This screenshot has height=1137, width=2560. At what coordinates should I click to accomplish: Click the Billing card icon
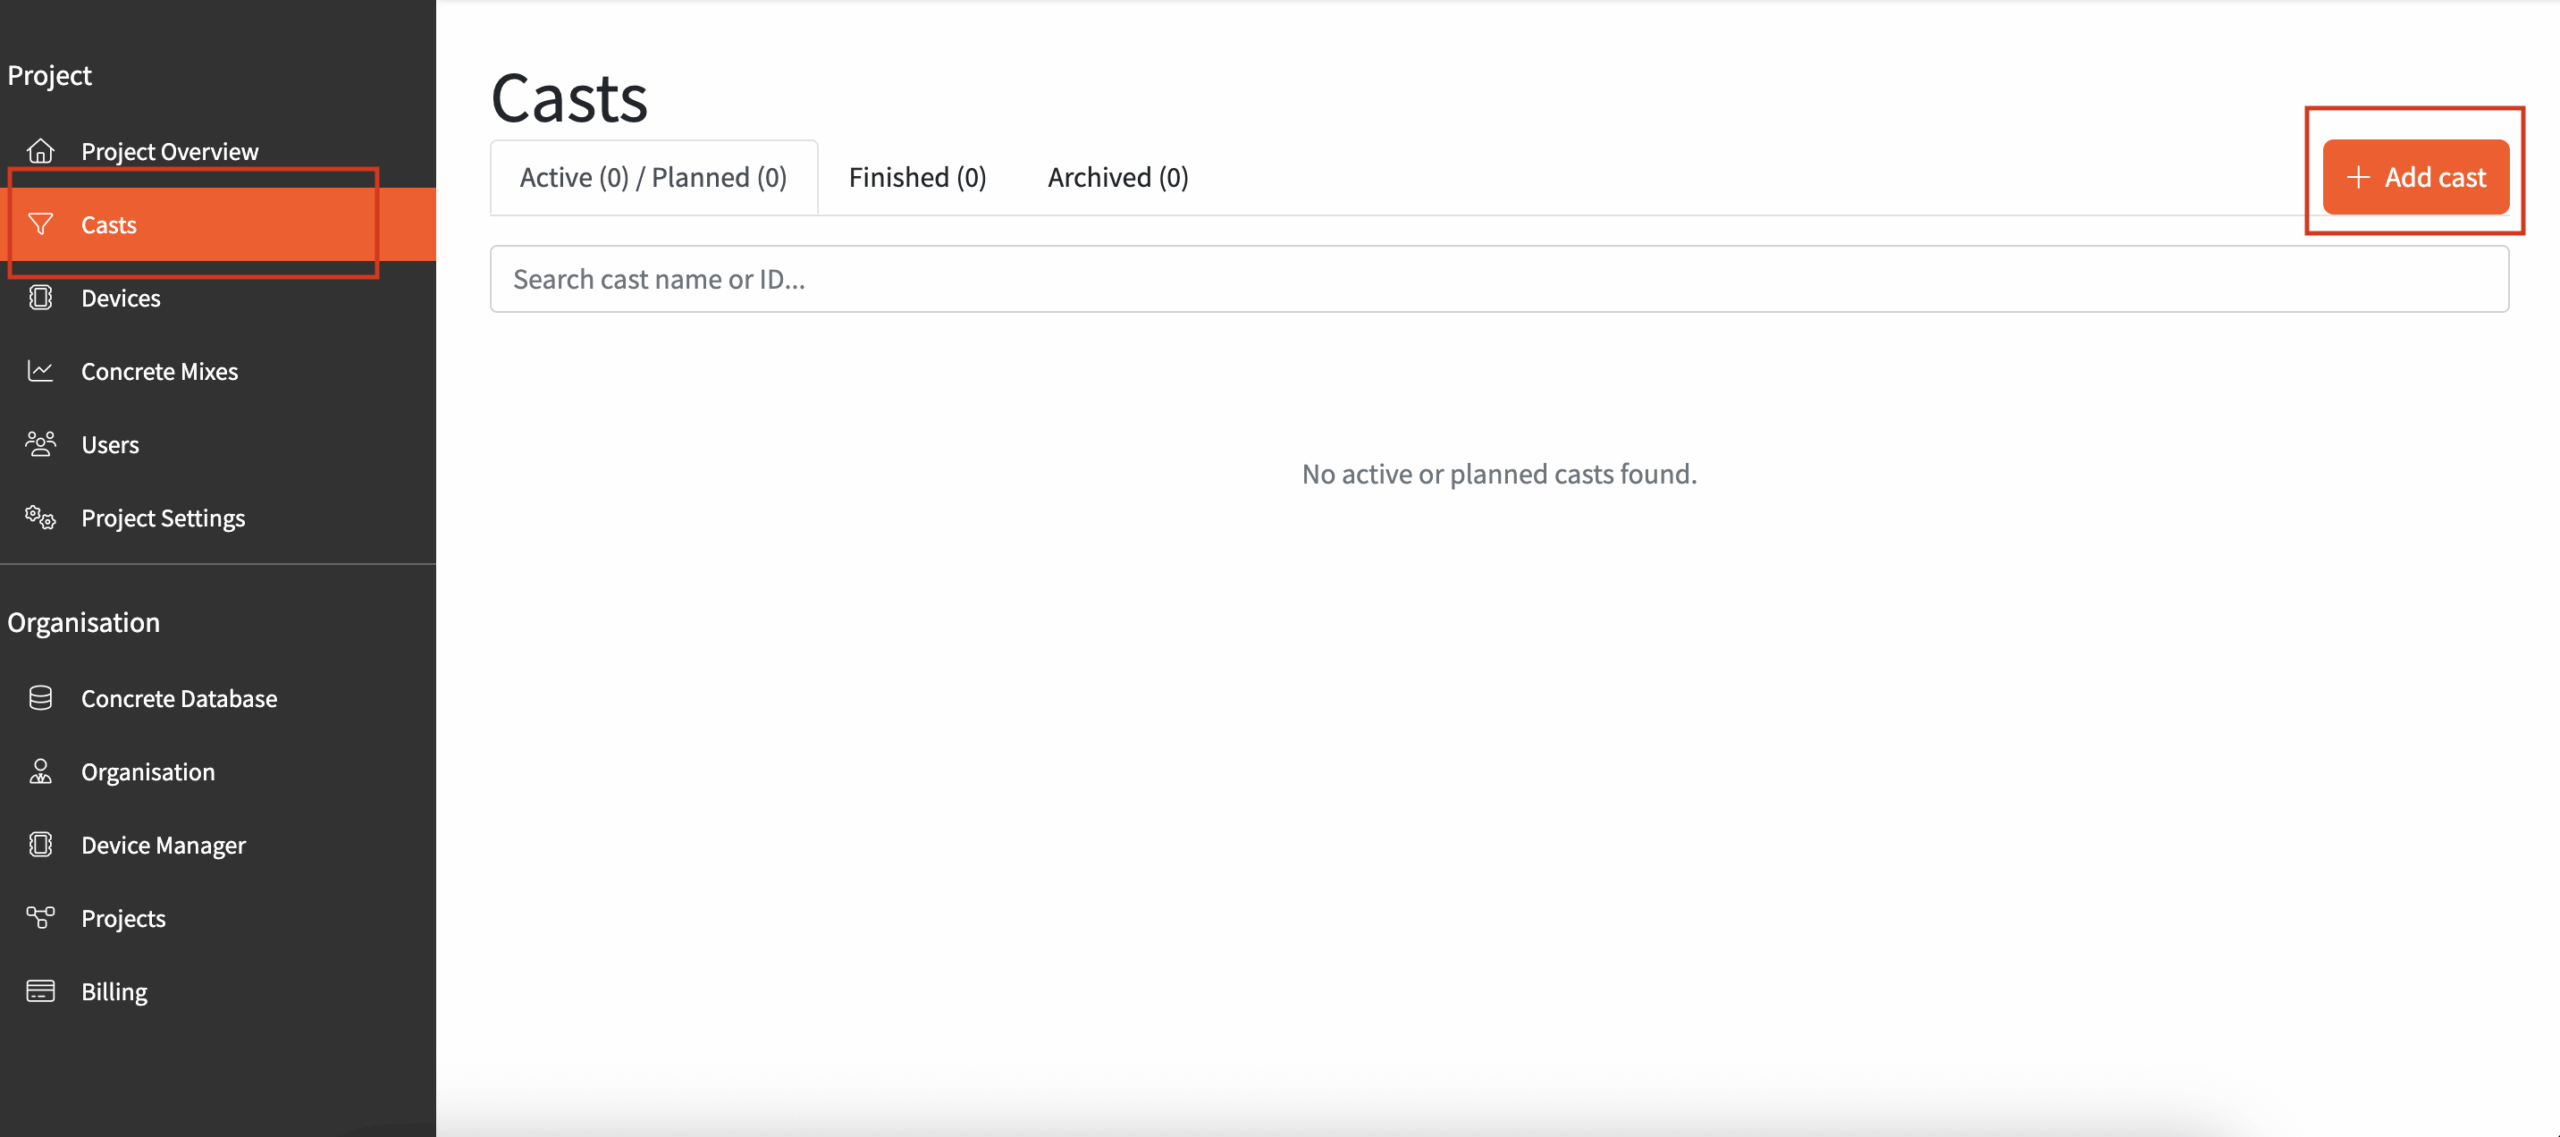click(x=40, y=991)
